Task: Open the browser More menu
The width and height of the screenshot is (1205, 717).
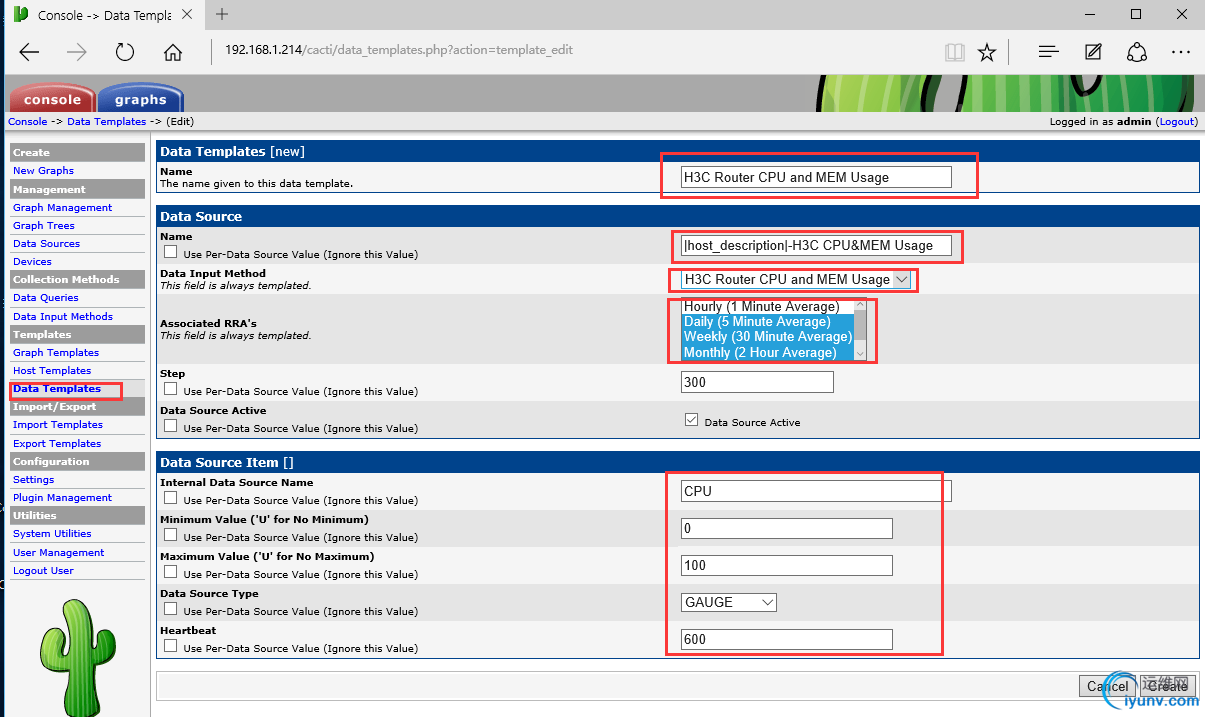Action: point(1181,52)
